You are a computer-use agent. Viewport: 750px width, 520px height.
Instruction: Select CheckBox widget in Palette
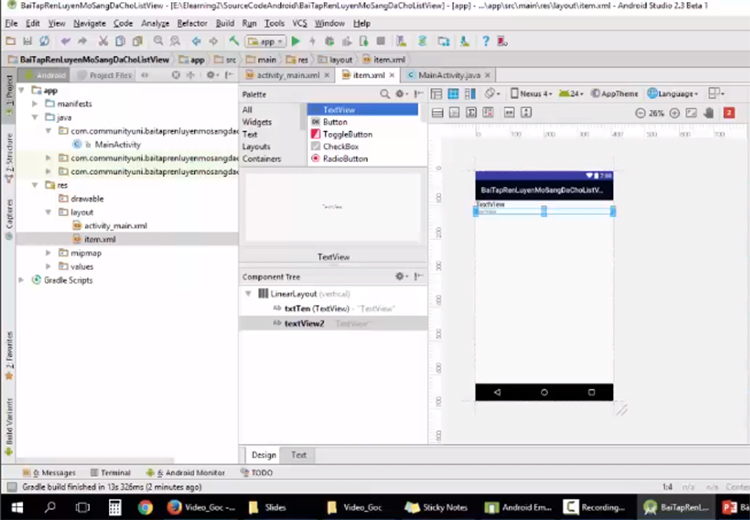[x=340, y=146]
